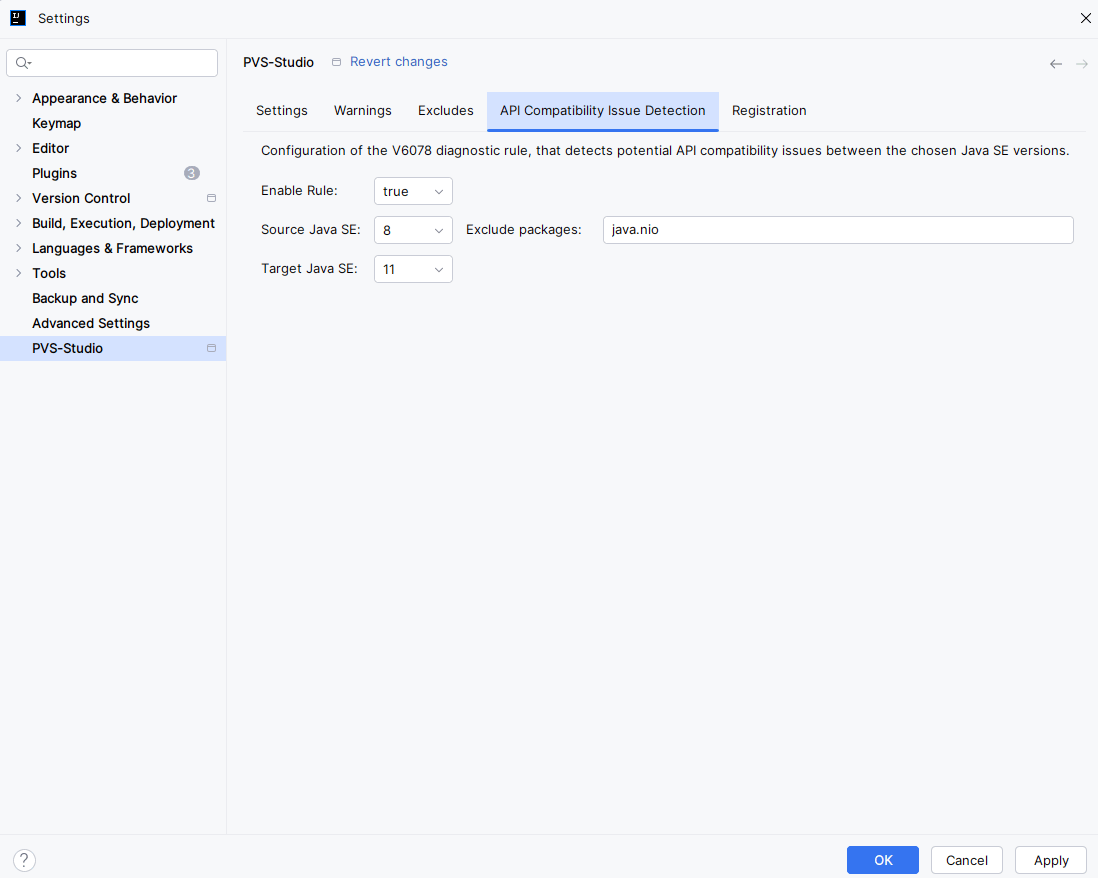Expand the Editor section
The width and height of the screenshot is (1098, 878).
pos(19,148)
